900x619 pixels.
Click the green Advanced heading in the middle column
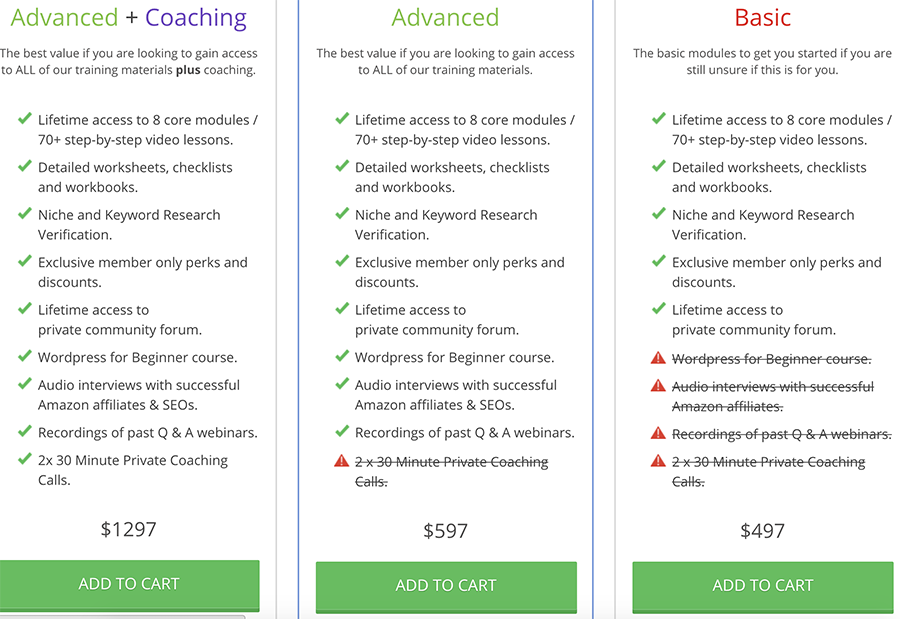445,17
